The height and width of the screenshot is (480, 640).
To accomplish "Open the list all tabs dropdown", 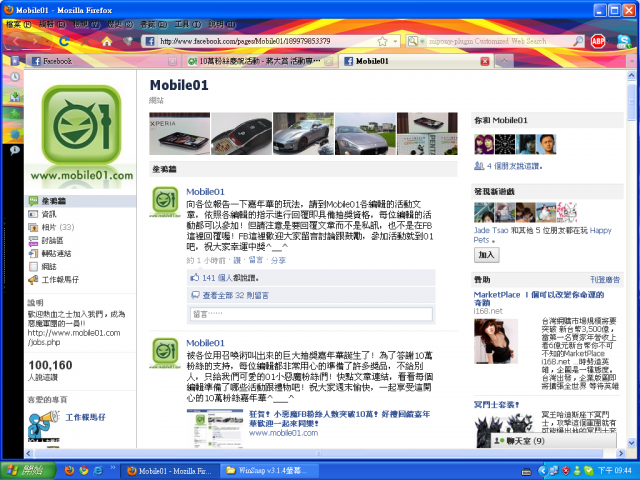I will tap(632, 61).
